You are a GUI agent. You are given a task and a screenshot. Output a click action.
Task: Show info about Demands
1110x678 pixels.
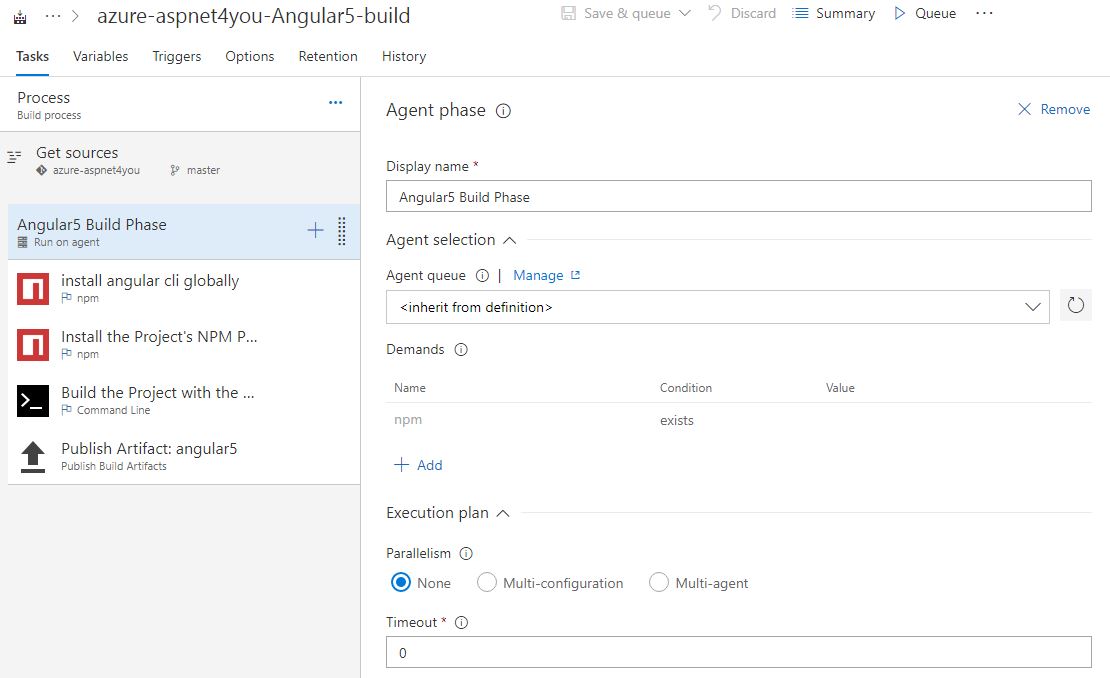[461, 350]
